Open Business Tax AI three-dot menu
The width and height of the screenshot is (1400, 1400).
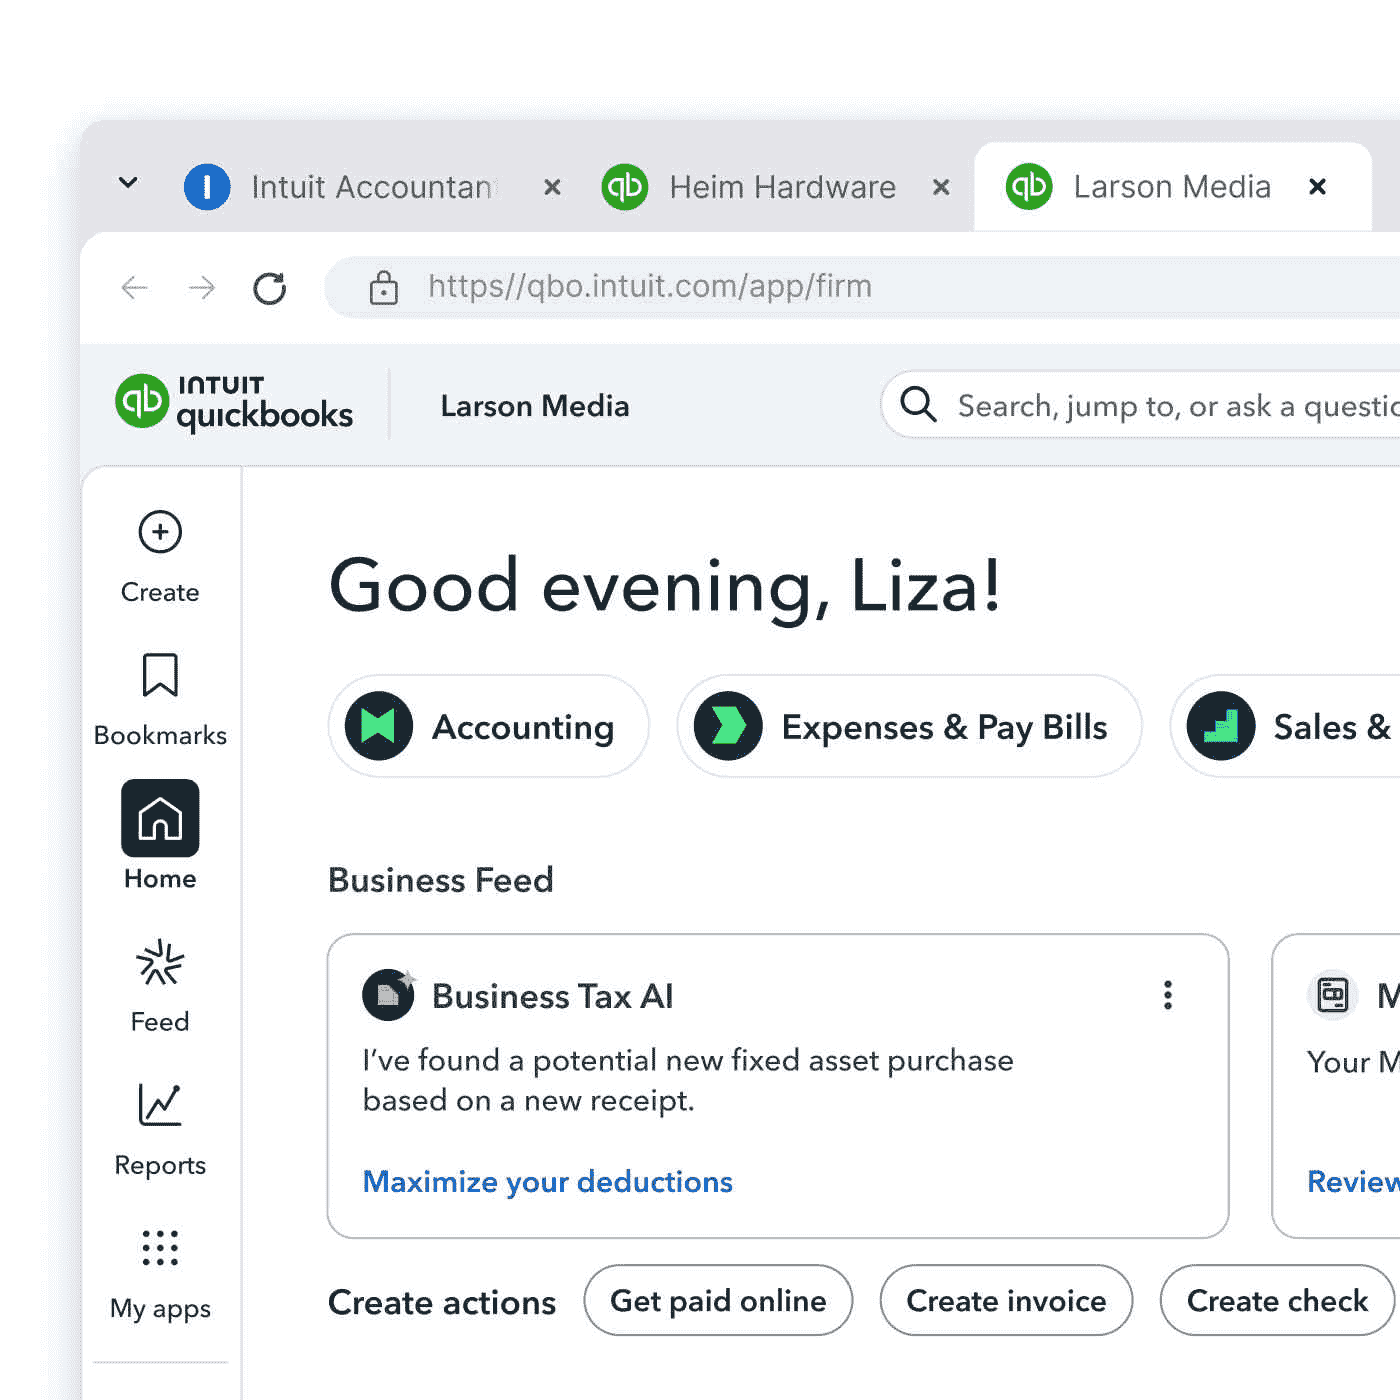[1167, 995]
